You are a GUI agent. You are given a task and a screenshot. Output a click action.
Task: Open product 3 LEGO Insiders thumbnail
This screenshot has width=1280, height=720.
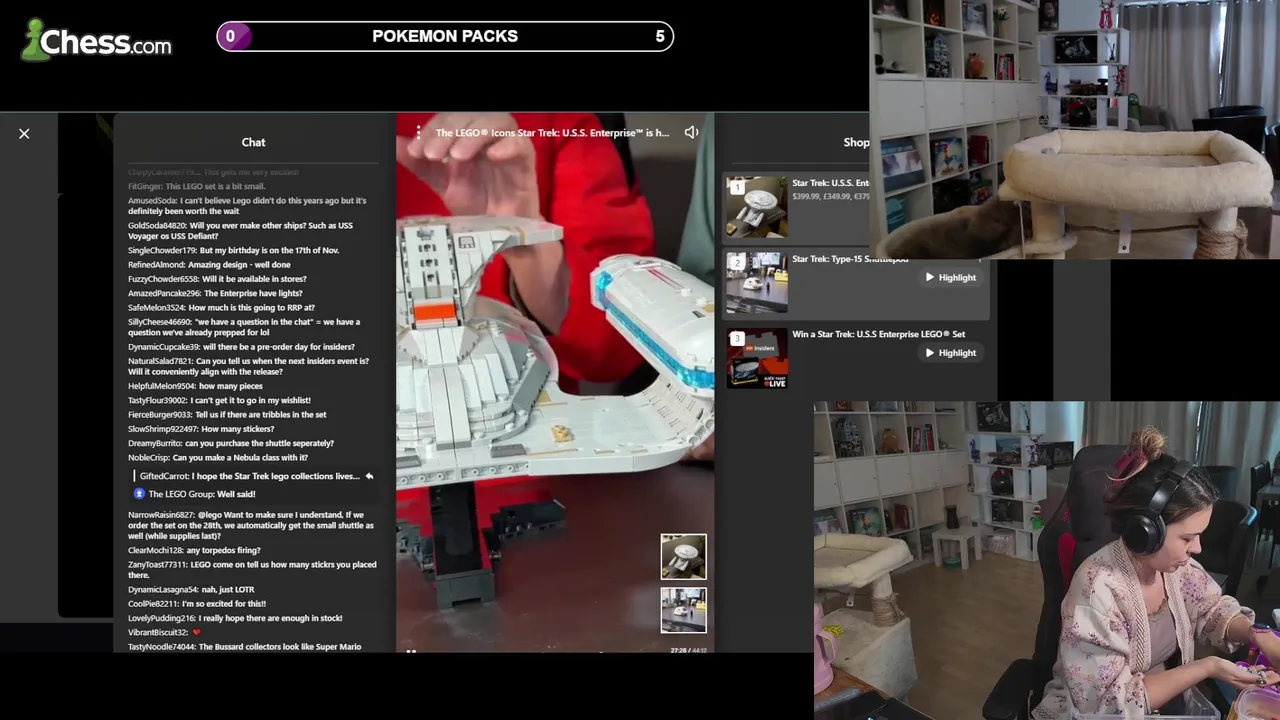[757, 358]
